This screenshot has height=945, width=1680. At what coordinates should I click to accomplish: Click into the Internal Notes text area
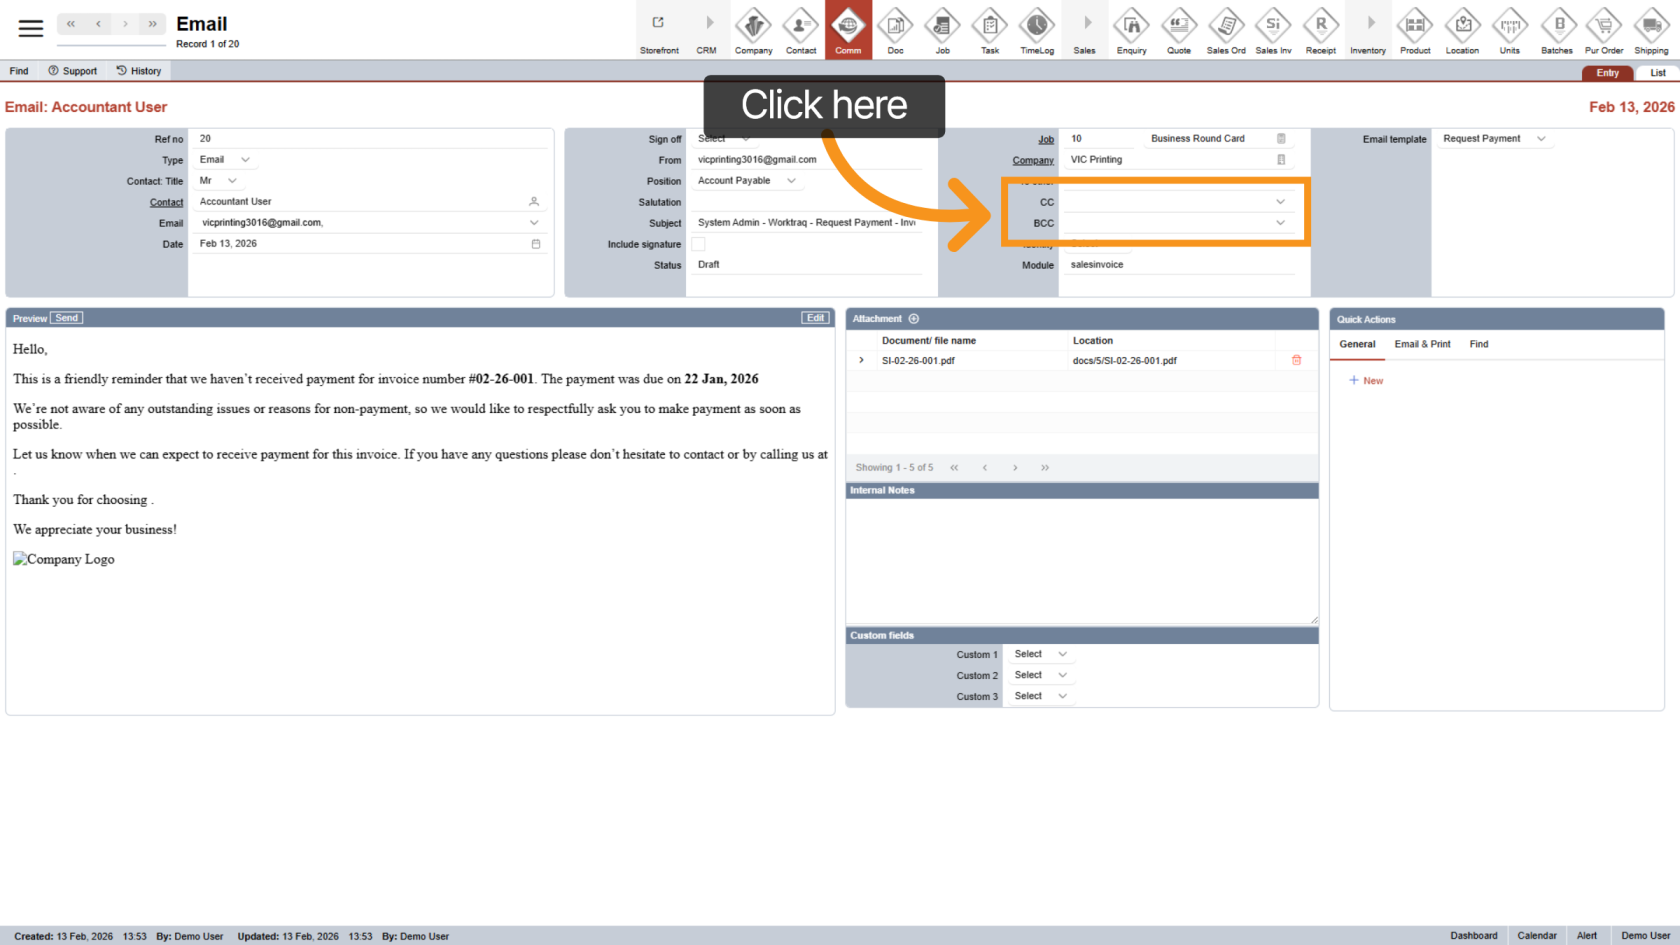click(1081, 560)
